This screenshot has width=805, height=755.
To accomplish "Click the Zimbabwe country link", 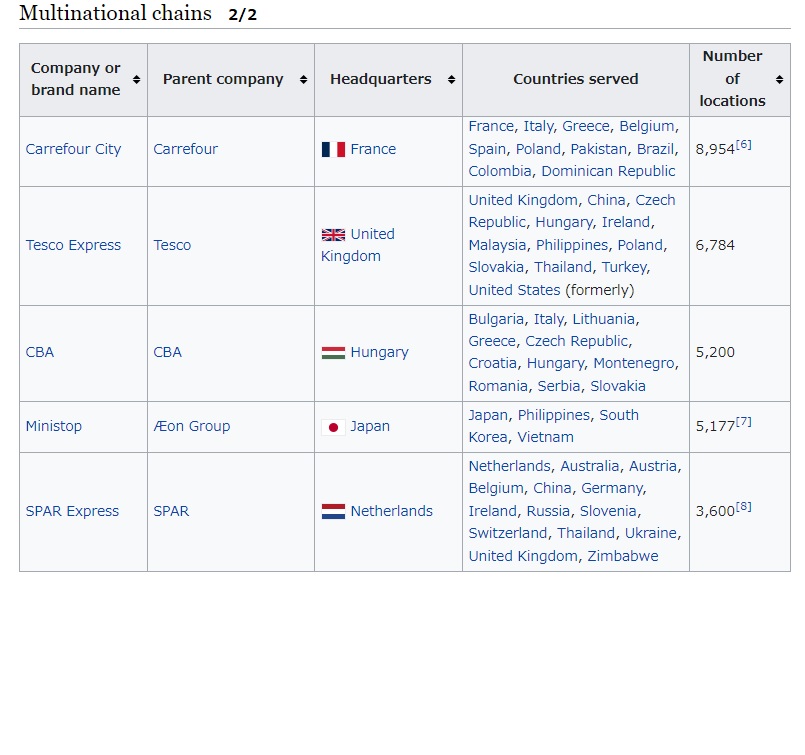I will [622, 556].
